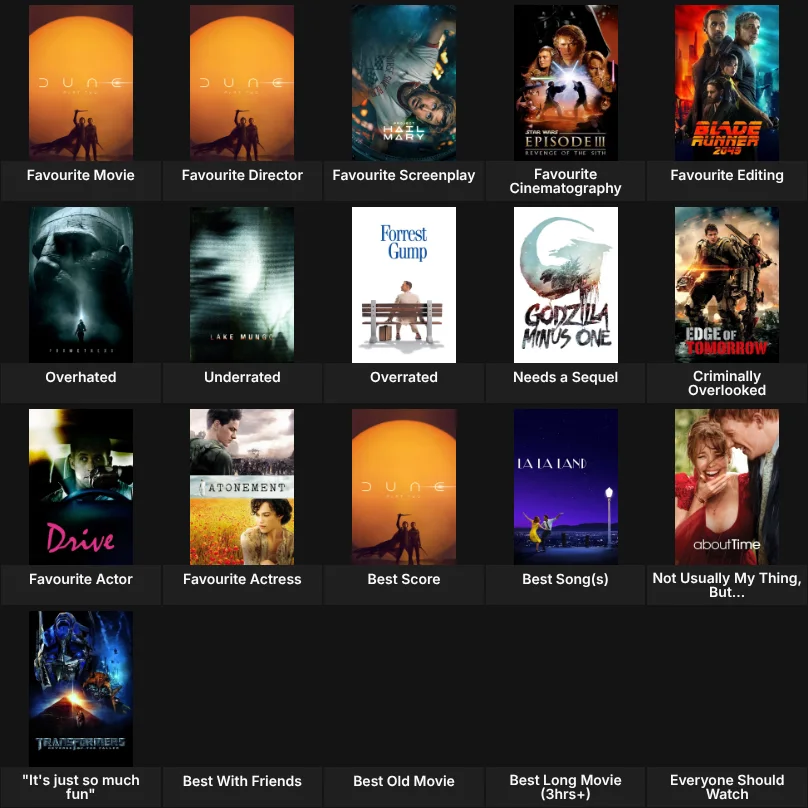This screenshot has width=808, height=808.
Task: Click the Dune poster above Favourite Movie
Action: click(81, 83)
